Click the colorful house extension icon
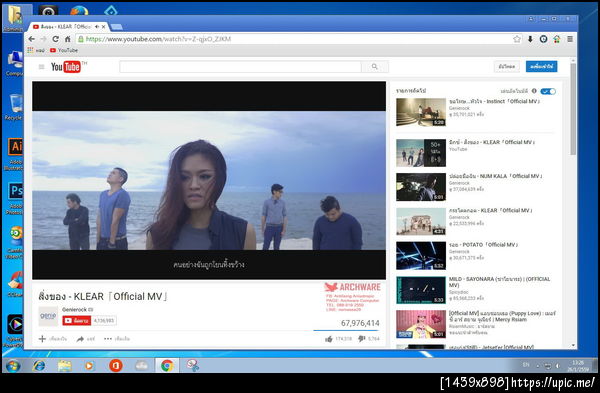The height and width of the screenshot is (393, 600). coord(557,39)
